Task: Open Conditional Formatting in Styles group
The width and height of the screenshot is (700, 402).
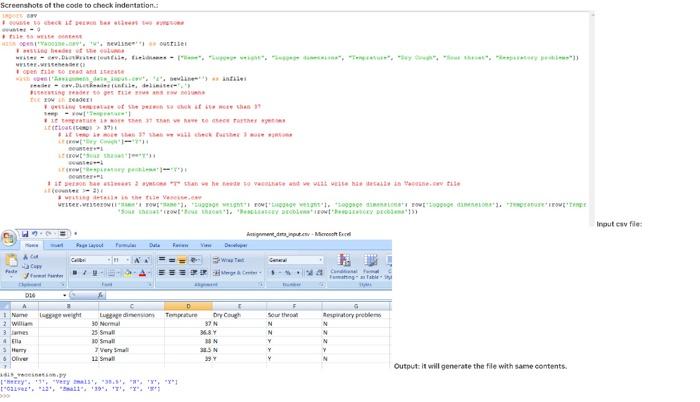Action: coord(343,266)
